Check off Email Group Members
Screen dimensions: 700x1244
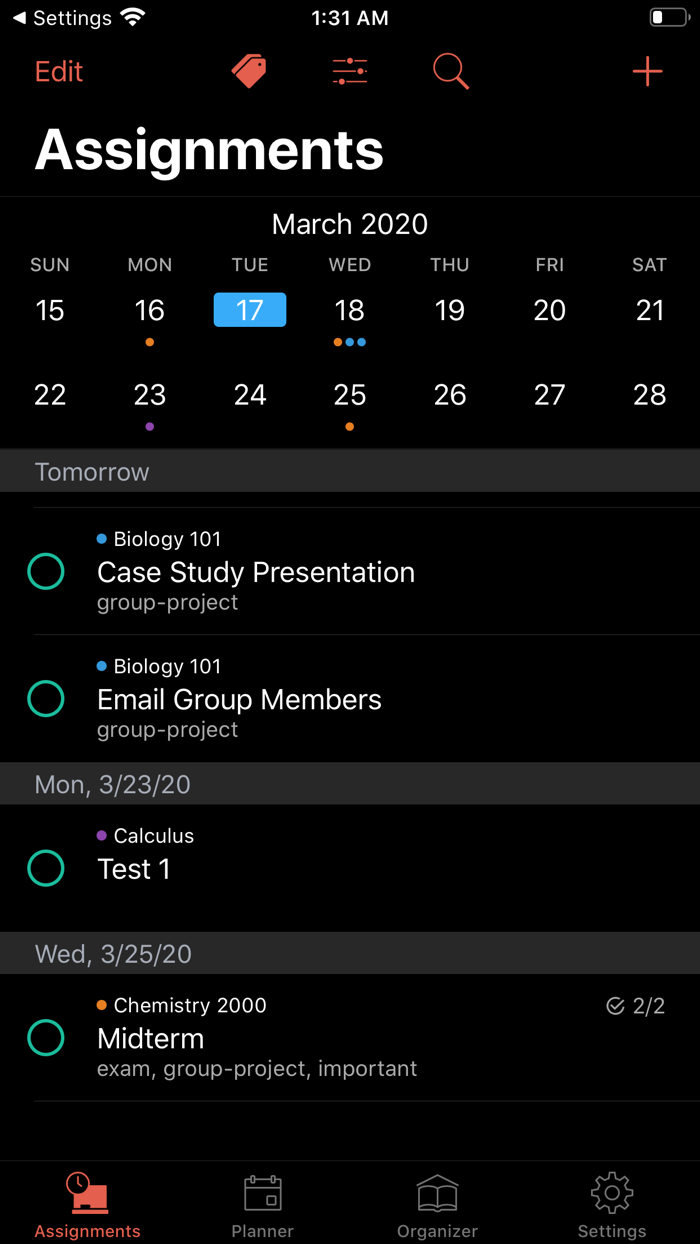pos(46,699)
